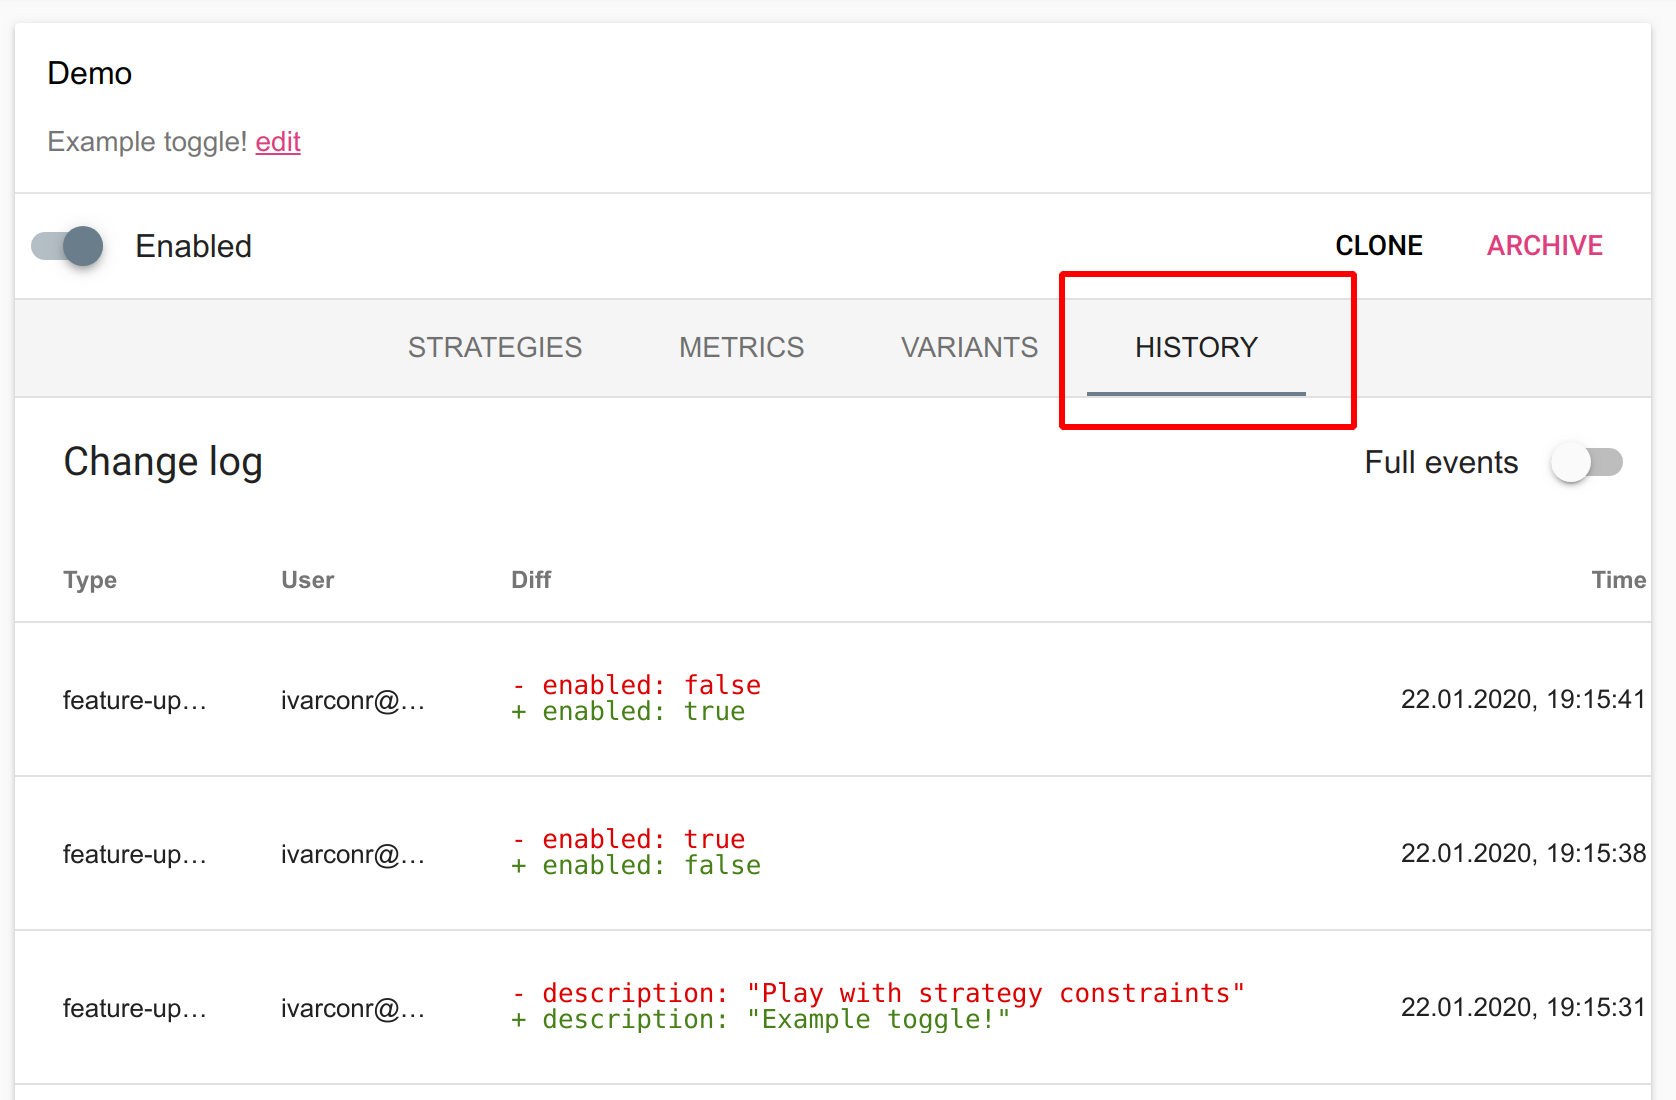Screen dimensions: 1676x1100
Task: Go to the VARIANTS tab
Action: (x=968, y=347)
